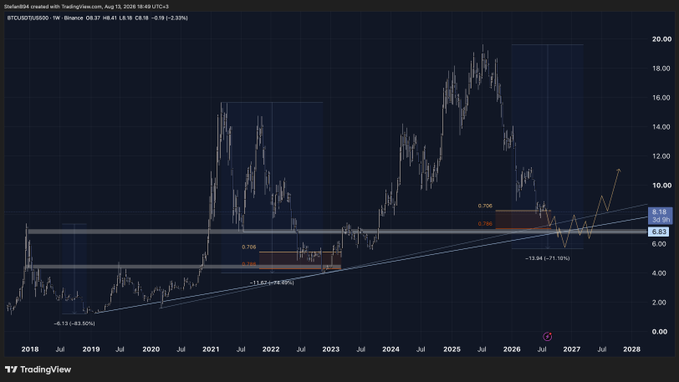The image size is (679, 382).
Task: Click the close value C8.18
Action: (142, 18)
